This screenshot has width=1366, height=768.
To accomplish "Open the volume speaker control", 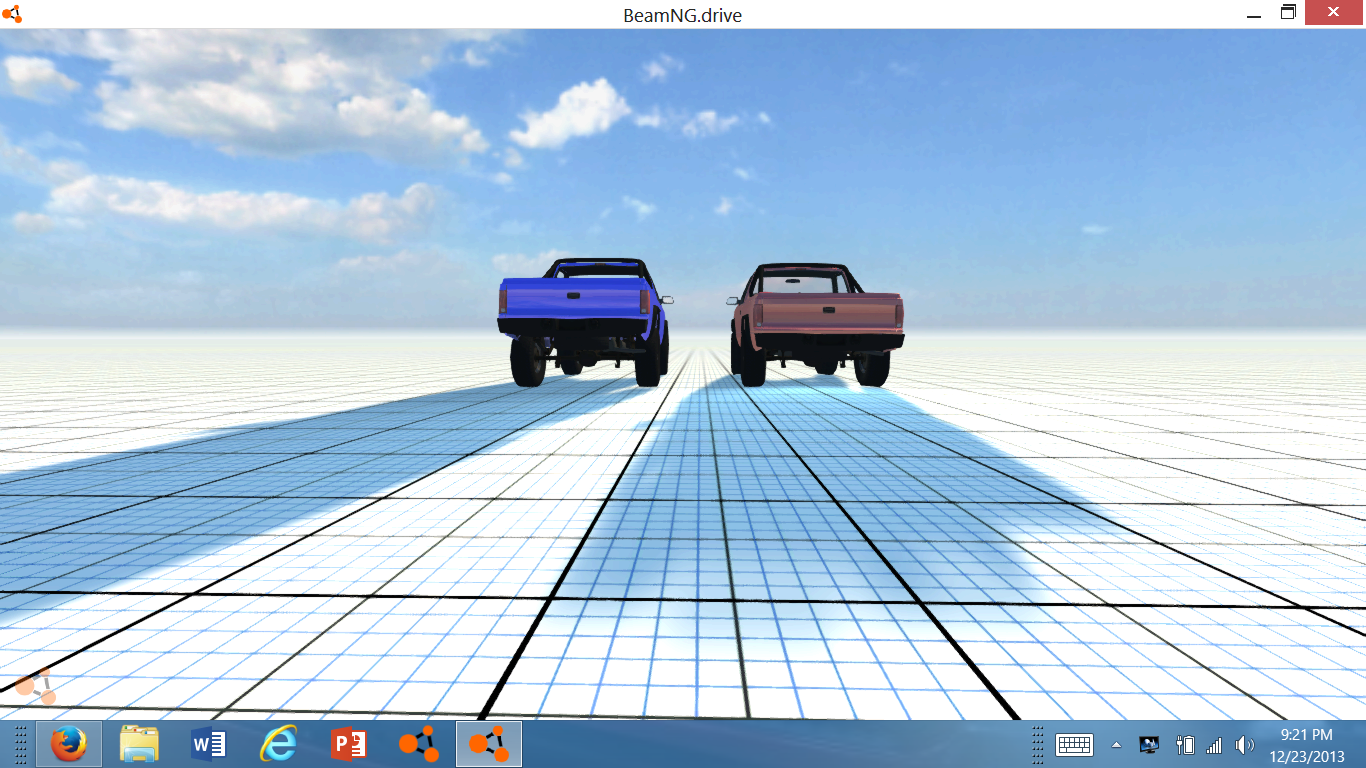I will coord(1244,745).
